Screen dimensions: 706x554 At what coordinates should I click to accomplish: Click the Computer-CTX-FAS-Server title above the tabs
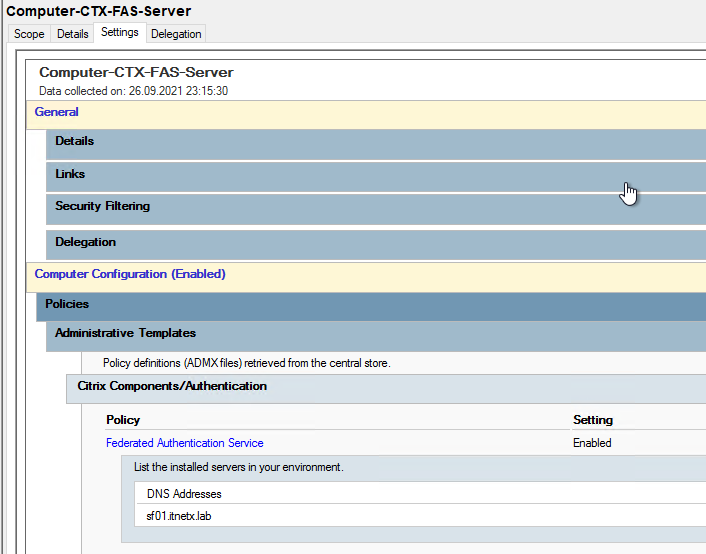[99, 11]
